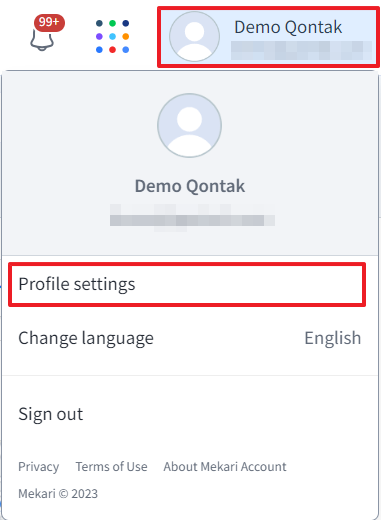Click the green dot in app grid
Viewport: 381px width, 520px height.
point(112,23)
